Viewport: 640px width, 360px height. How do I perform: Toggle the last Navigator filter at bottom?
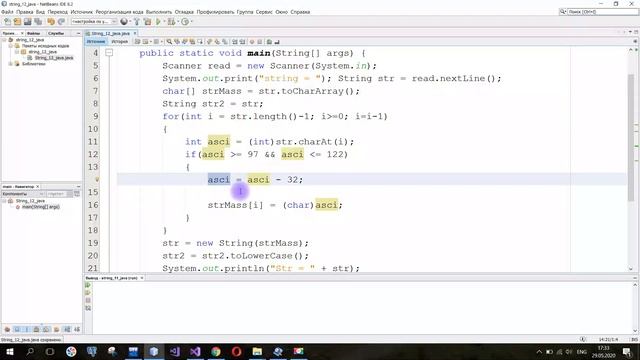point(77,329)
